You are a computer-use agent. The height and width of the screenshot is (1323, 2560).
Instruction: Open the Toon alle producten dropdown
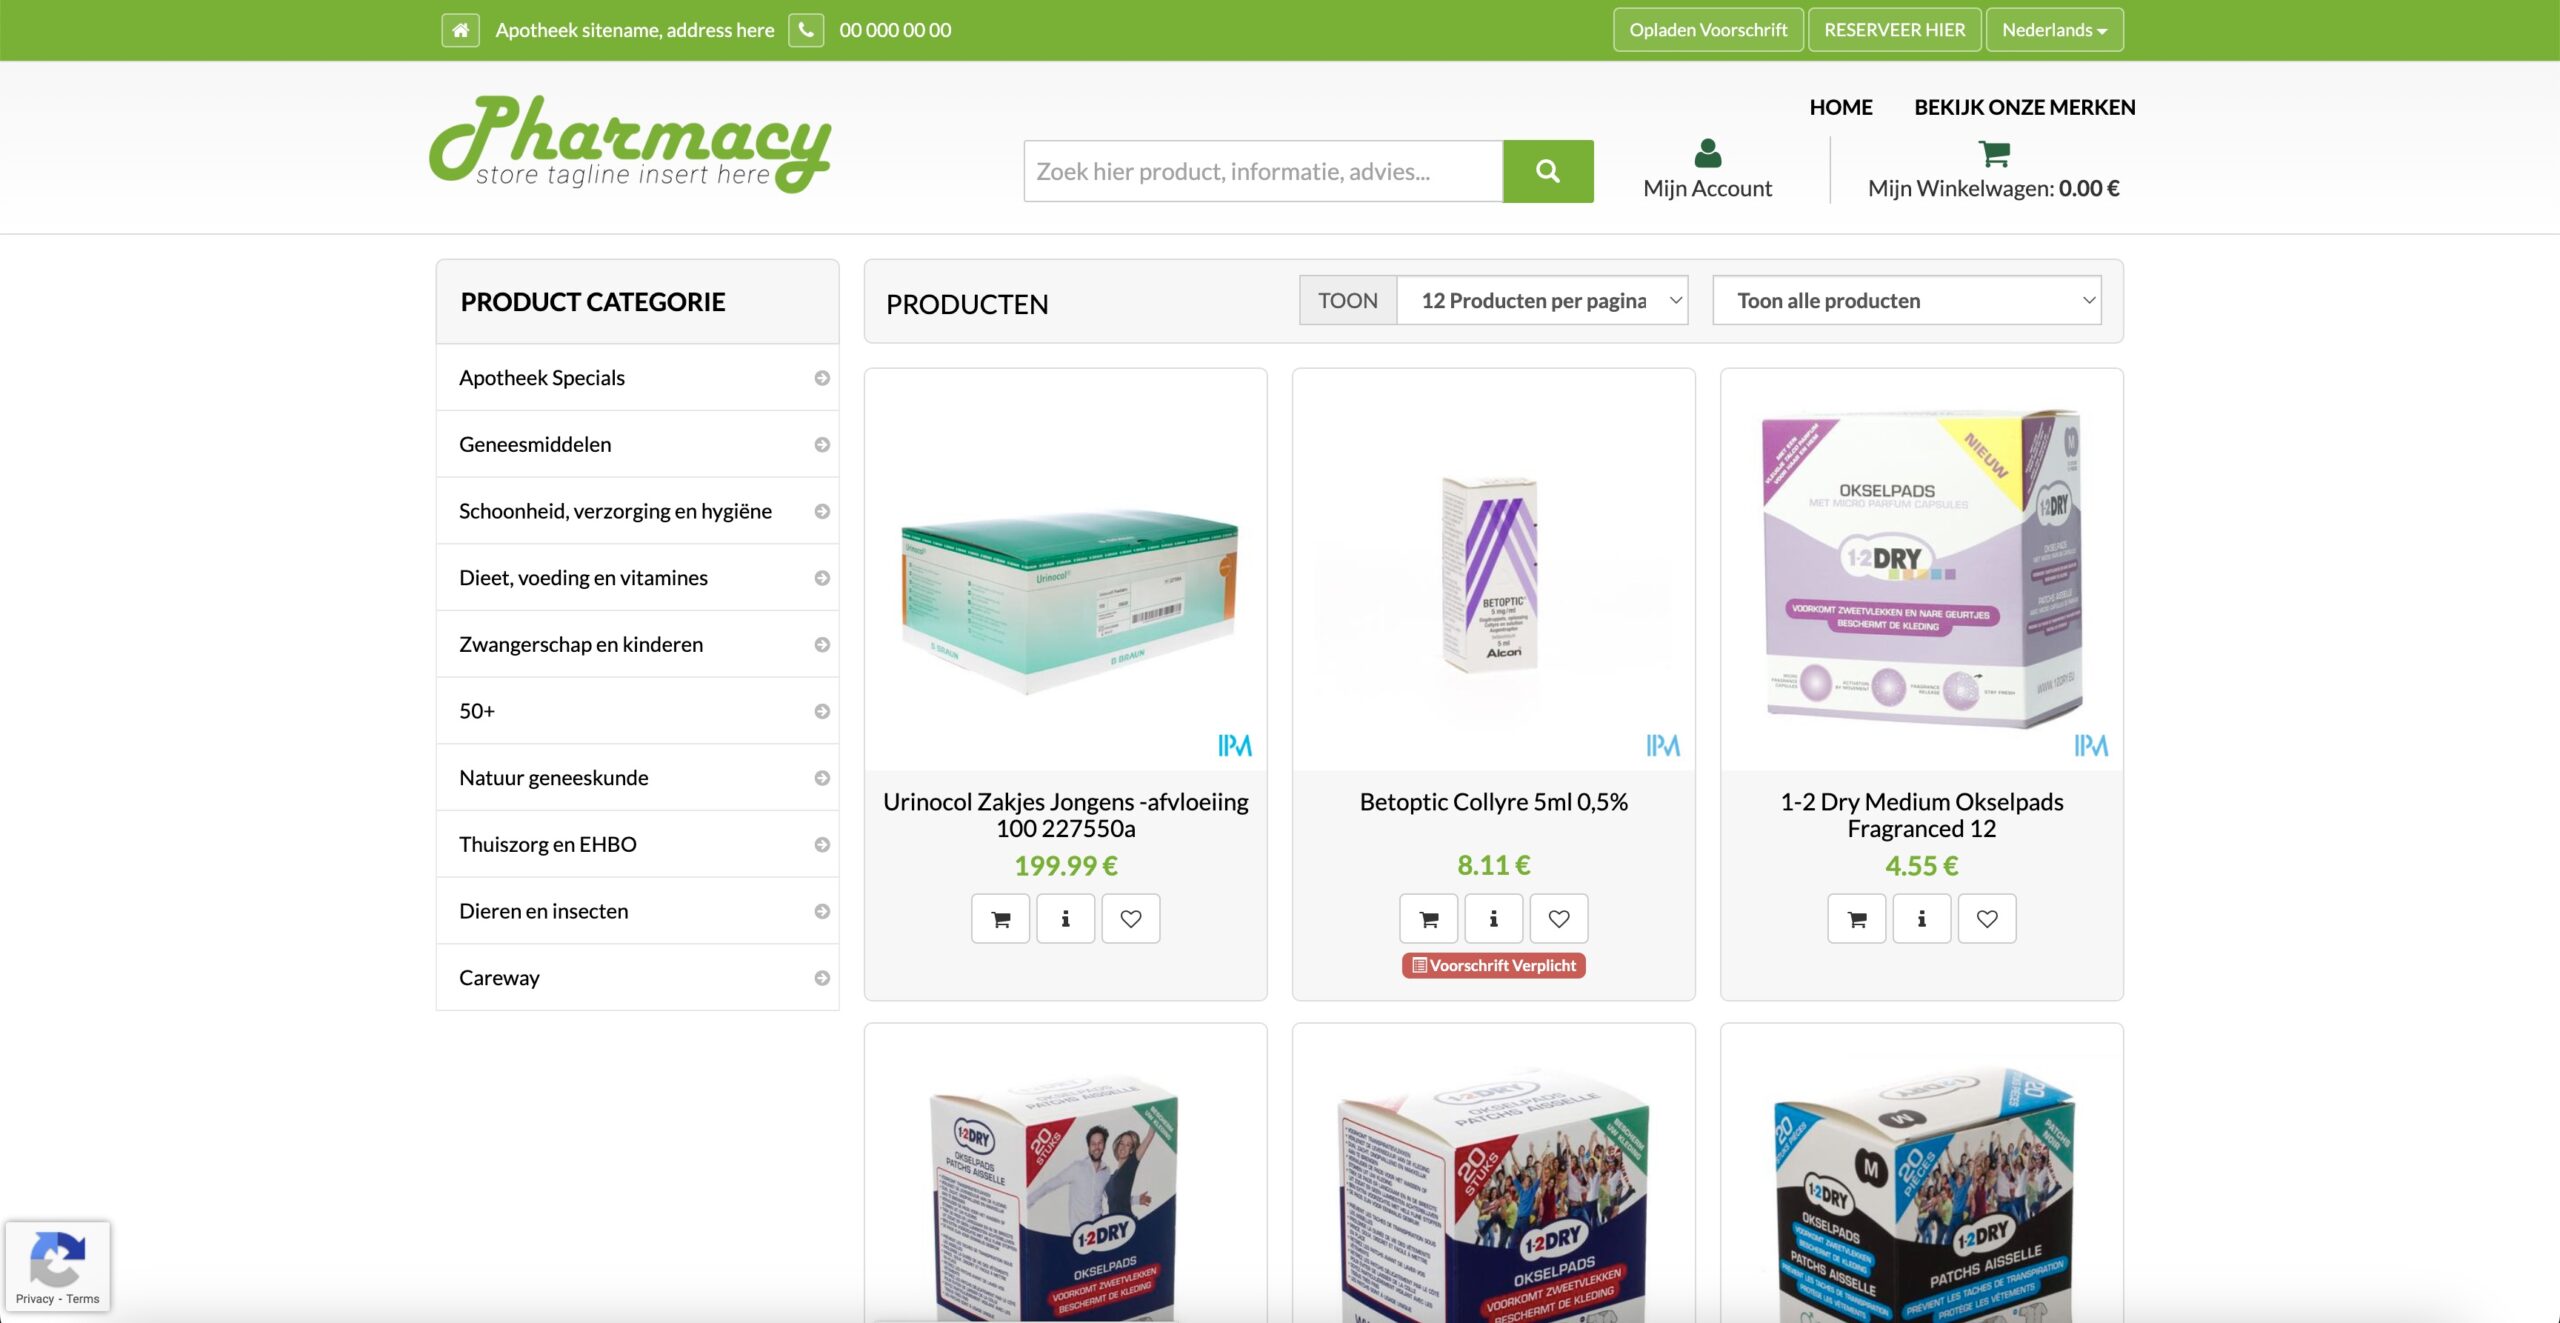[1907, 300]
